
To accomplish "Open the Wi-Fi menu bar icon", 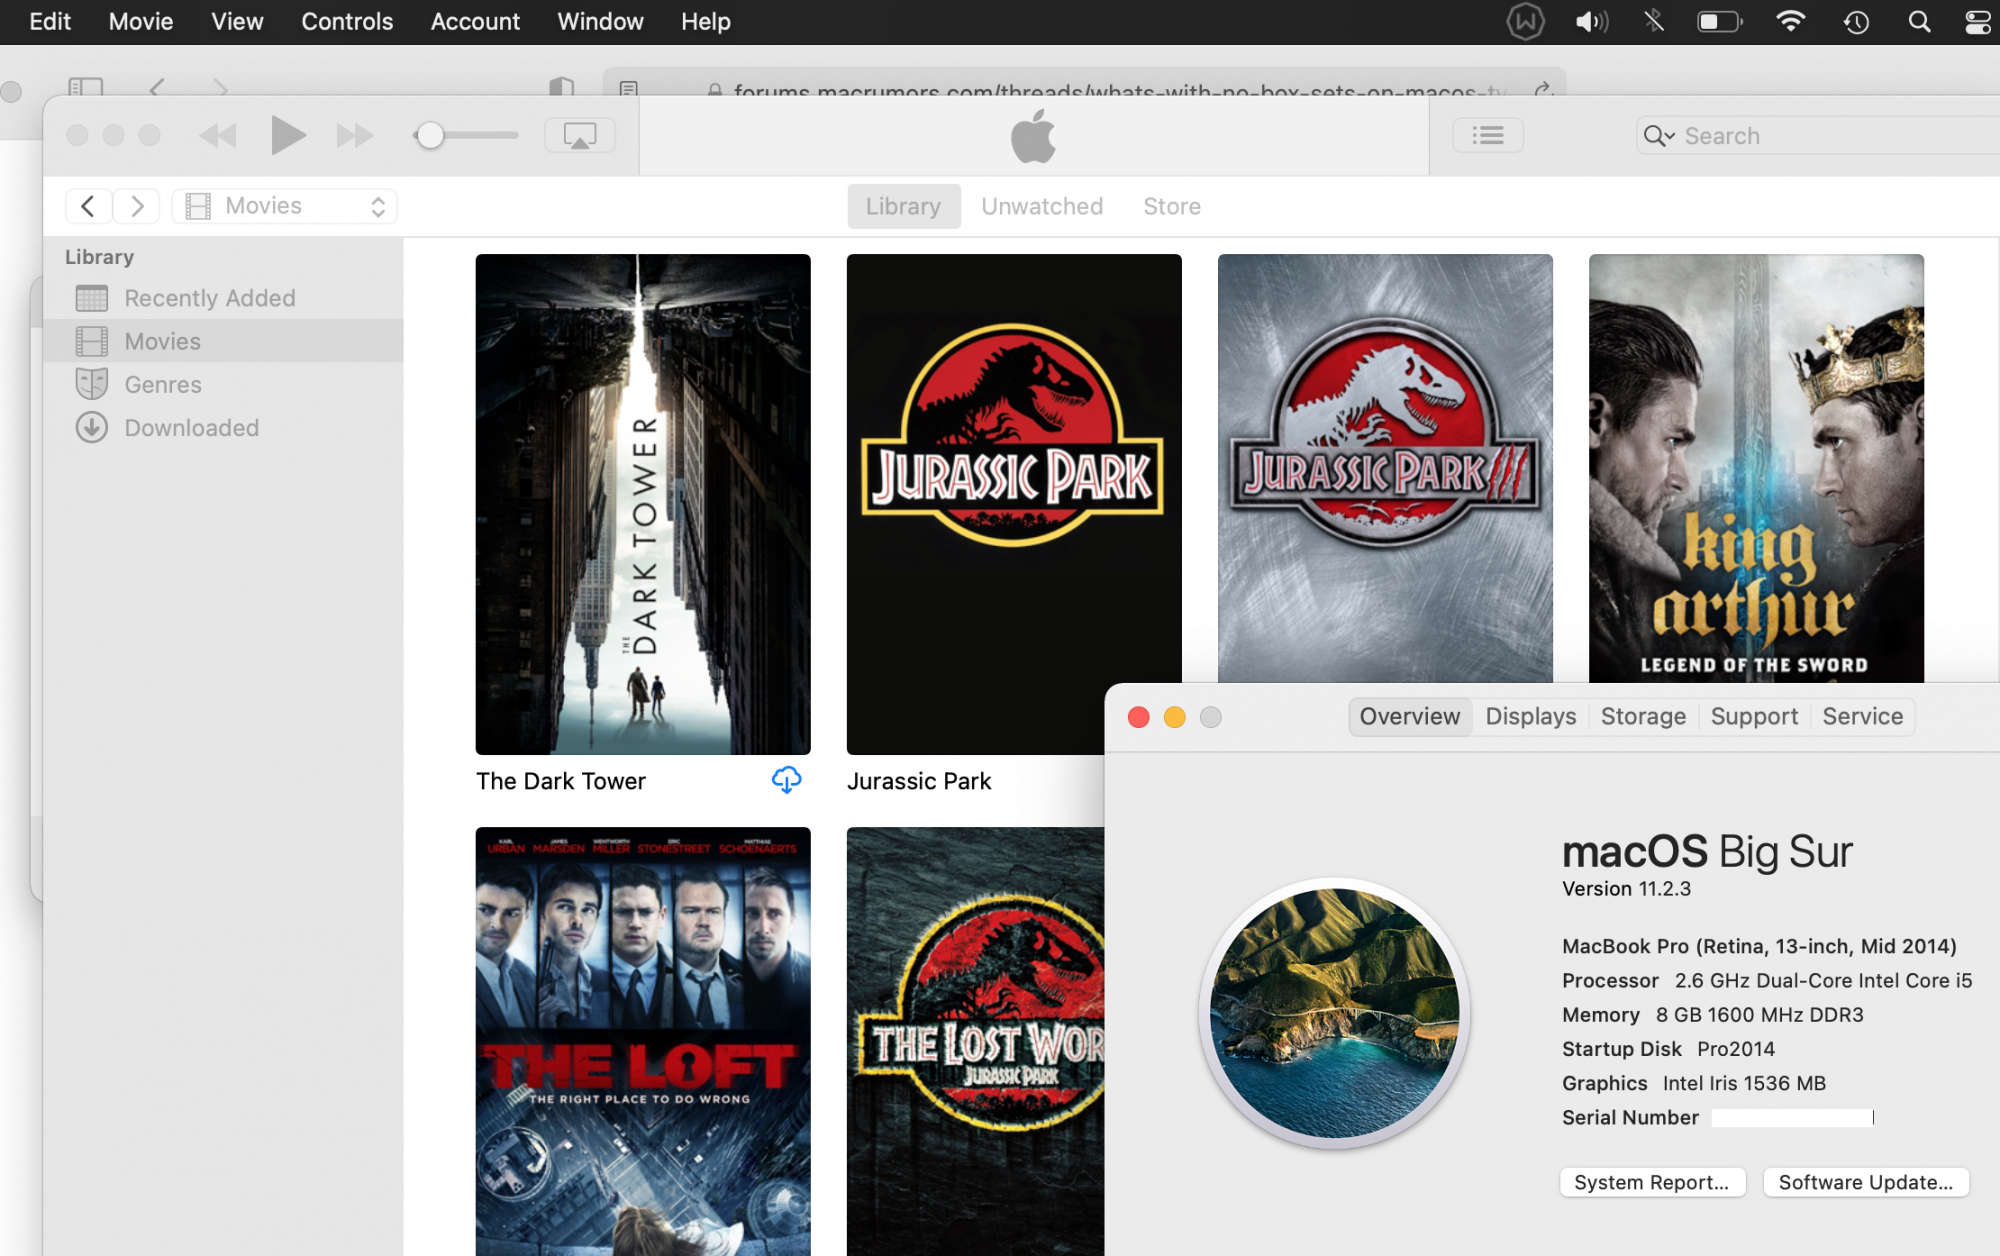I will [x=1790, y=22].
